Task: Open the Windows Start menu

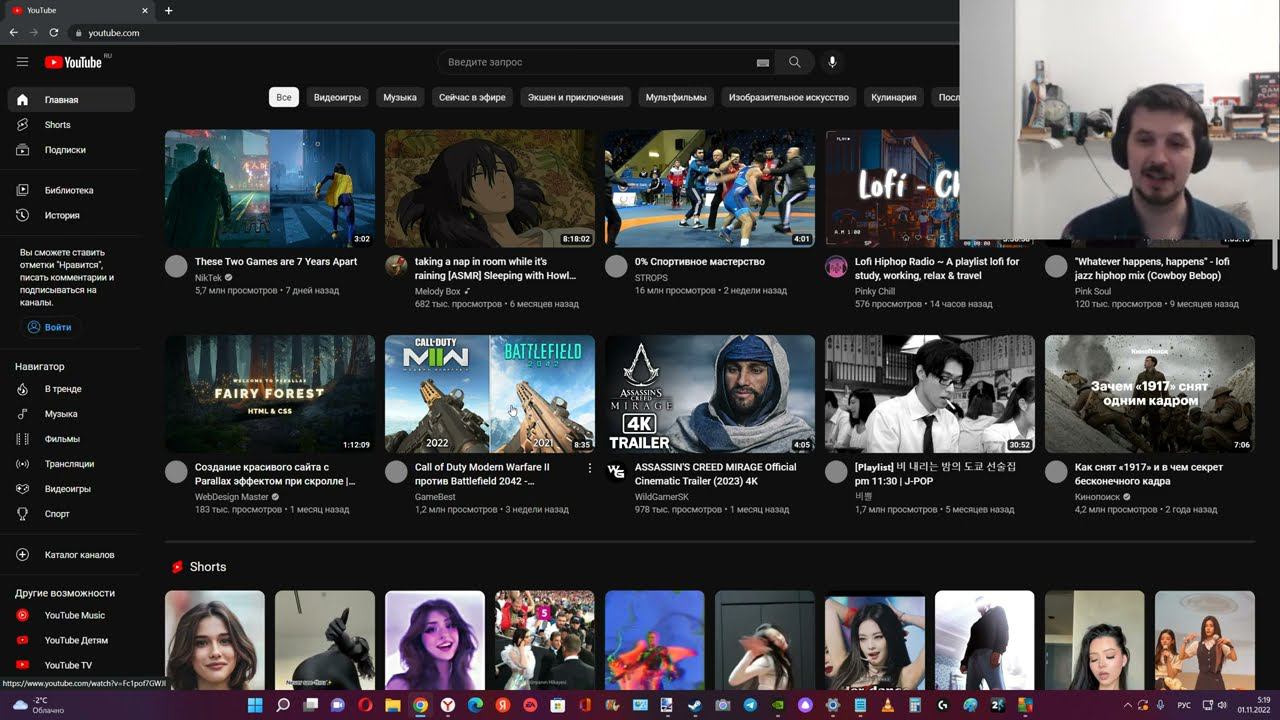Action: [x=255, y=706]
